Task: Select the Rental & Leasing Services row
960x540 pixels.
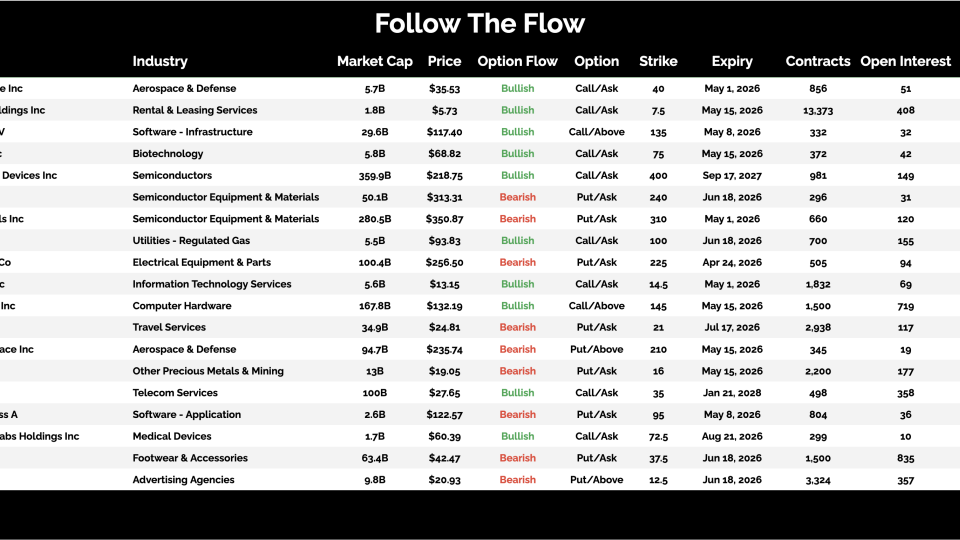Action: [195, 110]
